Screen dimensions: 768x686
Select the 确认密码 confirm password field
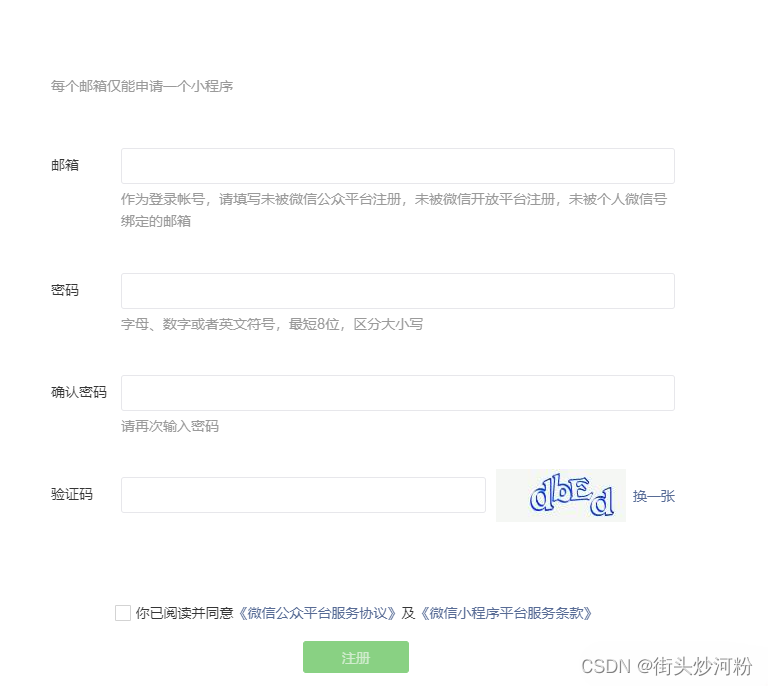pyautogui.click(x=397, y=393)
